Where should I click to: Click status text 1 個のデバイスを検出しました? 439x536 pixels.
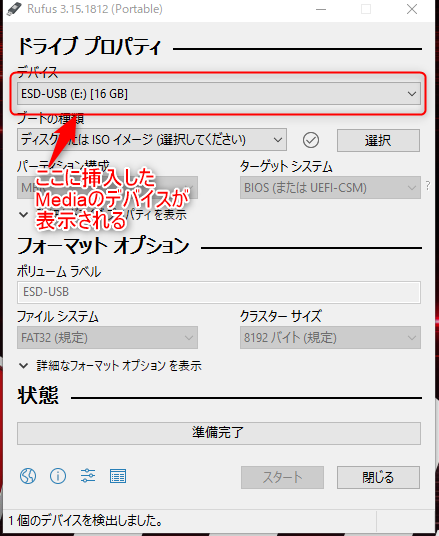(85, 521)
